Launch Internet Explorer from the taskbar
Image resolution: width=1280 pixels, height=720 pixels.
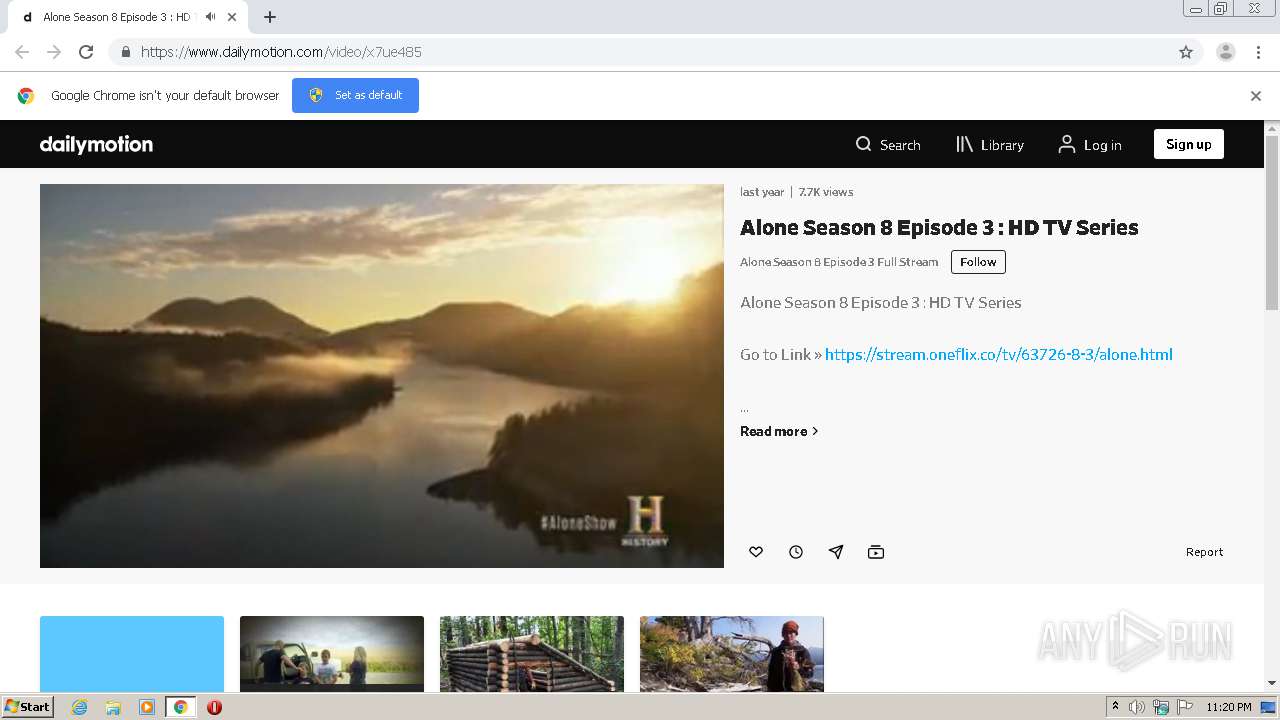pyautogui.click(x=79, y=707)
